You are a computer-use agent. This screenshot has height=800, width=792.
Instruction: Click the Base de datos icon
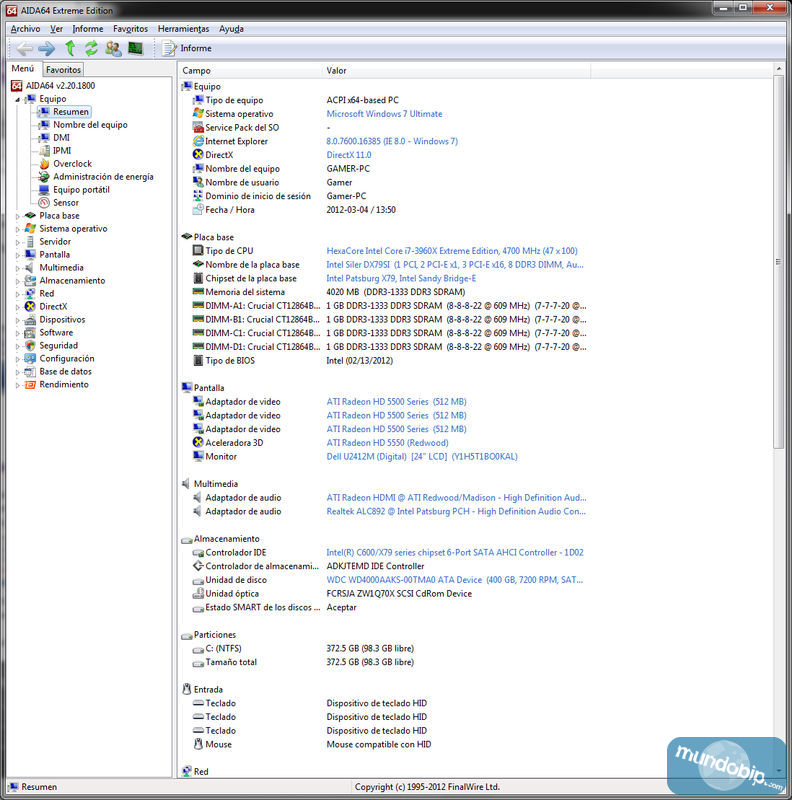(x=31, y=372)
